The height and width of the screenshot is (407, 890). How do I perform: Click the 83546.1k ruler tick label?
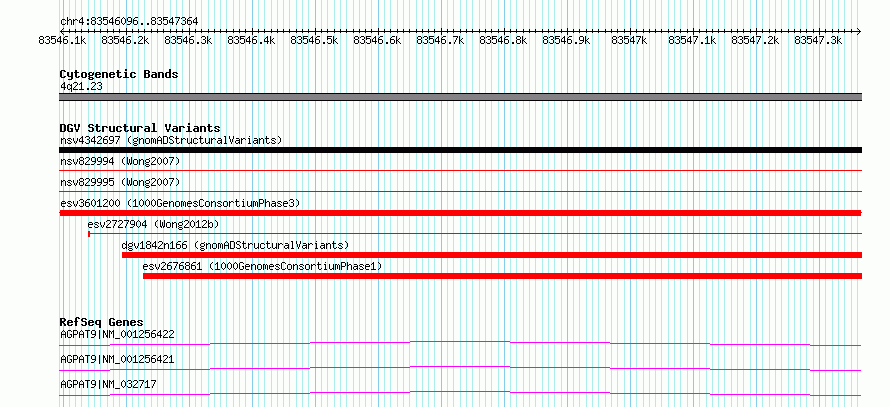coord(62,40)
